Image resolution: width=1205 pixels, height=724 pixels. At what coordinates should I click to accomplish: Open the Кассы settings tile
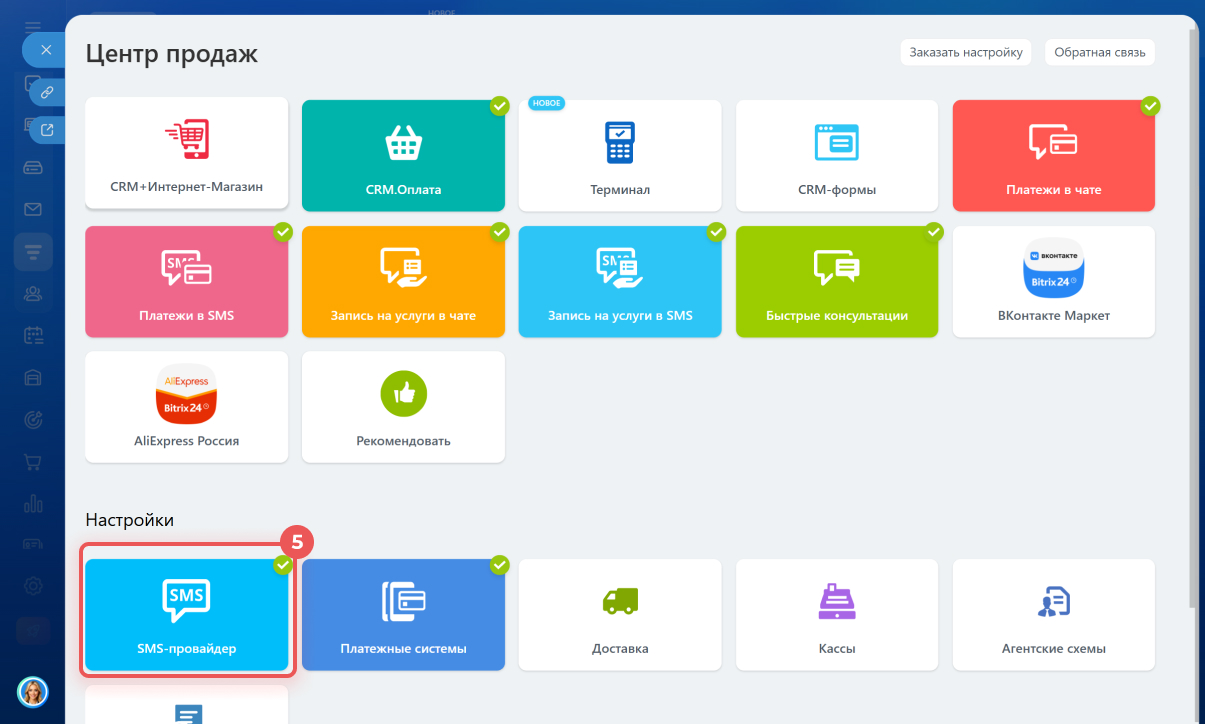pos(837,613)
